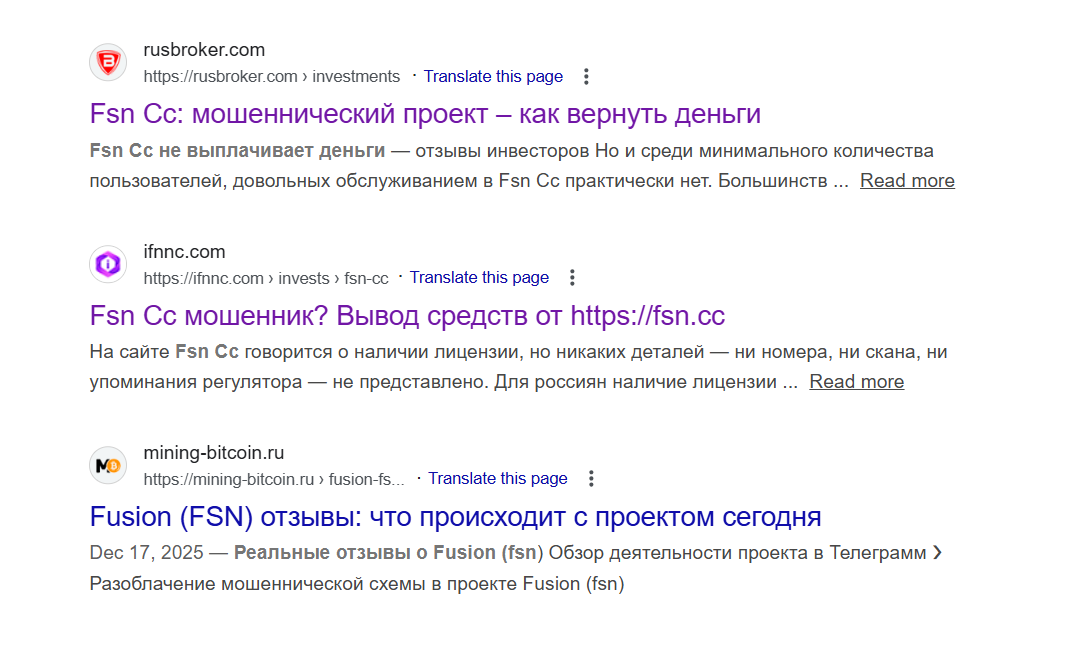Open three-dot options for ifnnc.com result
Screen dimensions: 1070x645
click(x=572, y=278)
